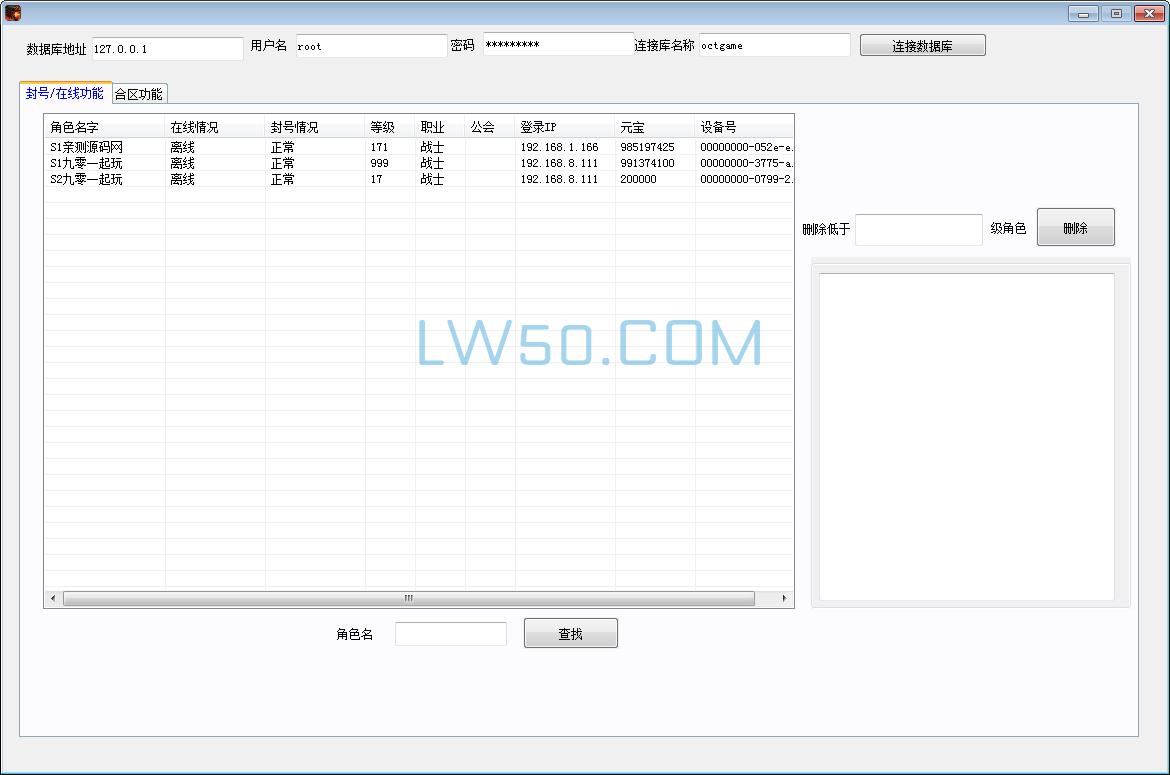Click the 删除低于 level input box
1170x775 pixels.
(x=918, y=229)
